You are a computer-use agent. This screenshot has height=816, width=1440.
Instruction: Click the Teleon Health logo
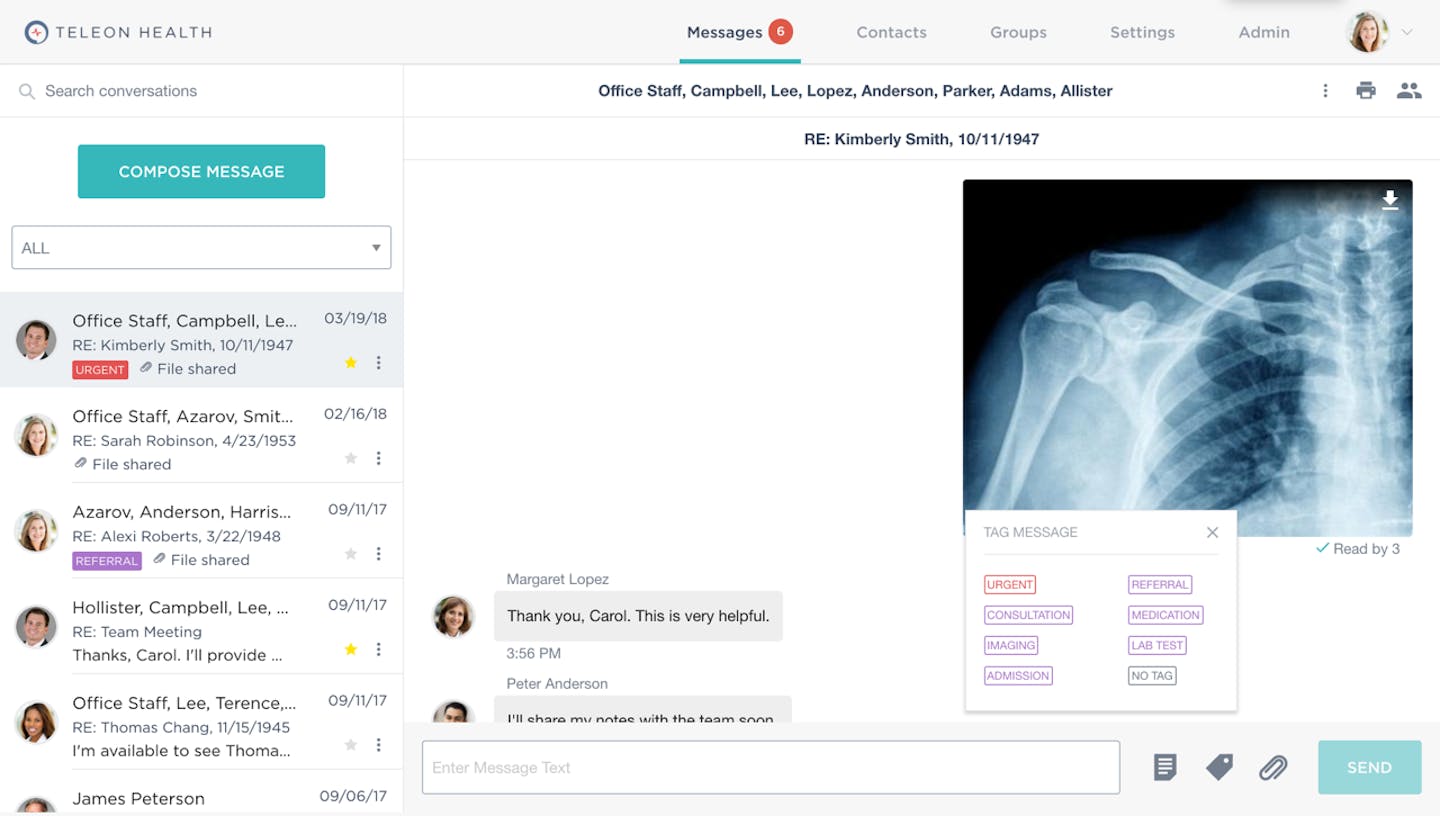point(118,32)
